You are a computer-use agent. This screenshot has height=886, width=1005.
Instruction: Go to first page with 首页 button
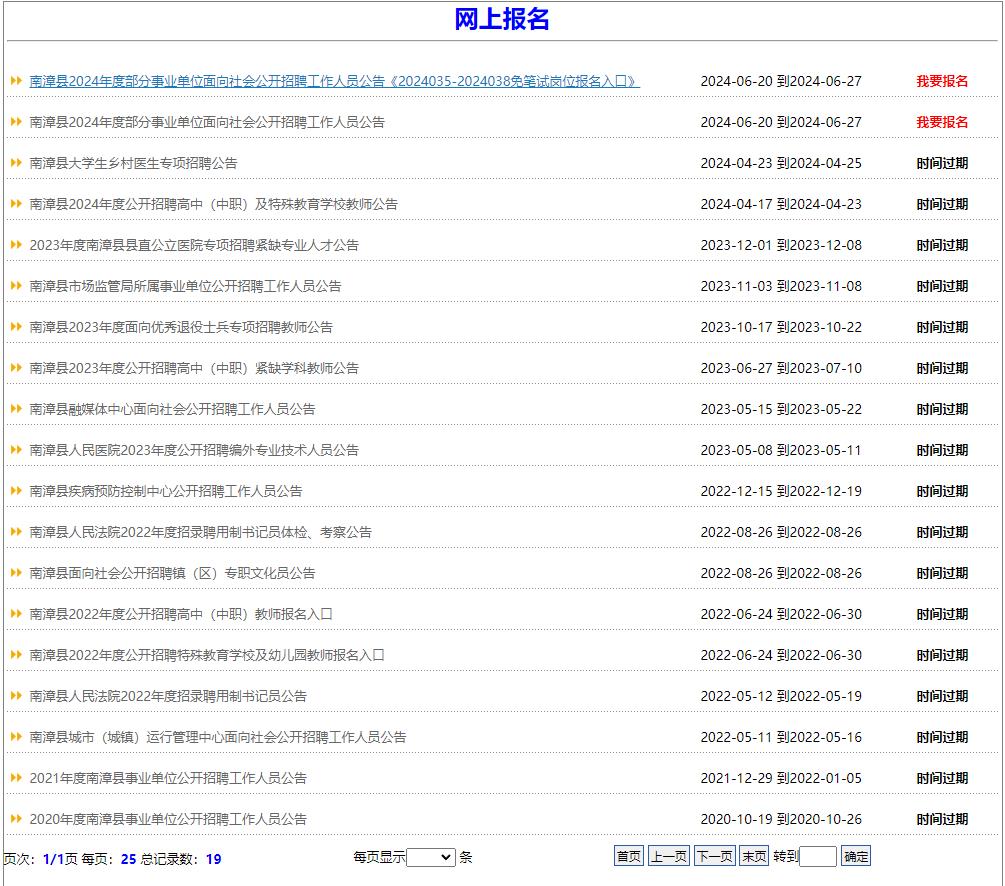coord(628,857)
